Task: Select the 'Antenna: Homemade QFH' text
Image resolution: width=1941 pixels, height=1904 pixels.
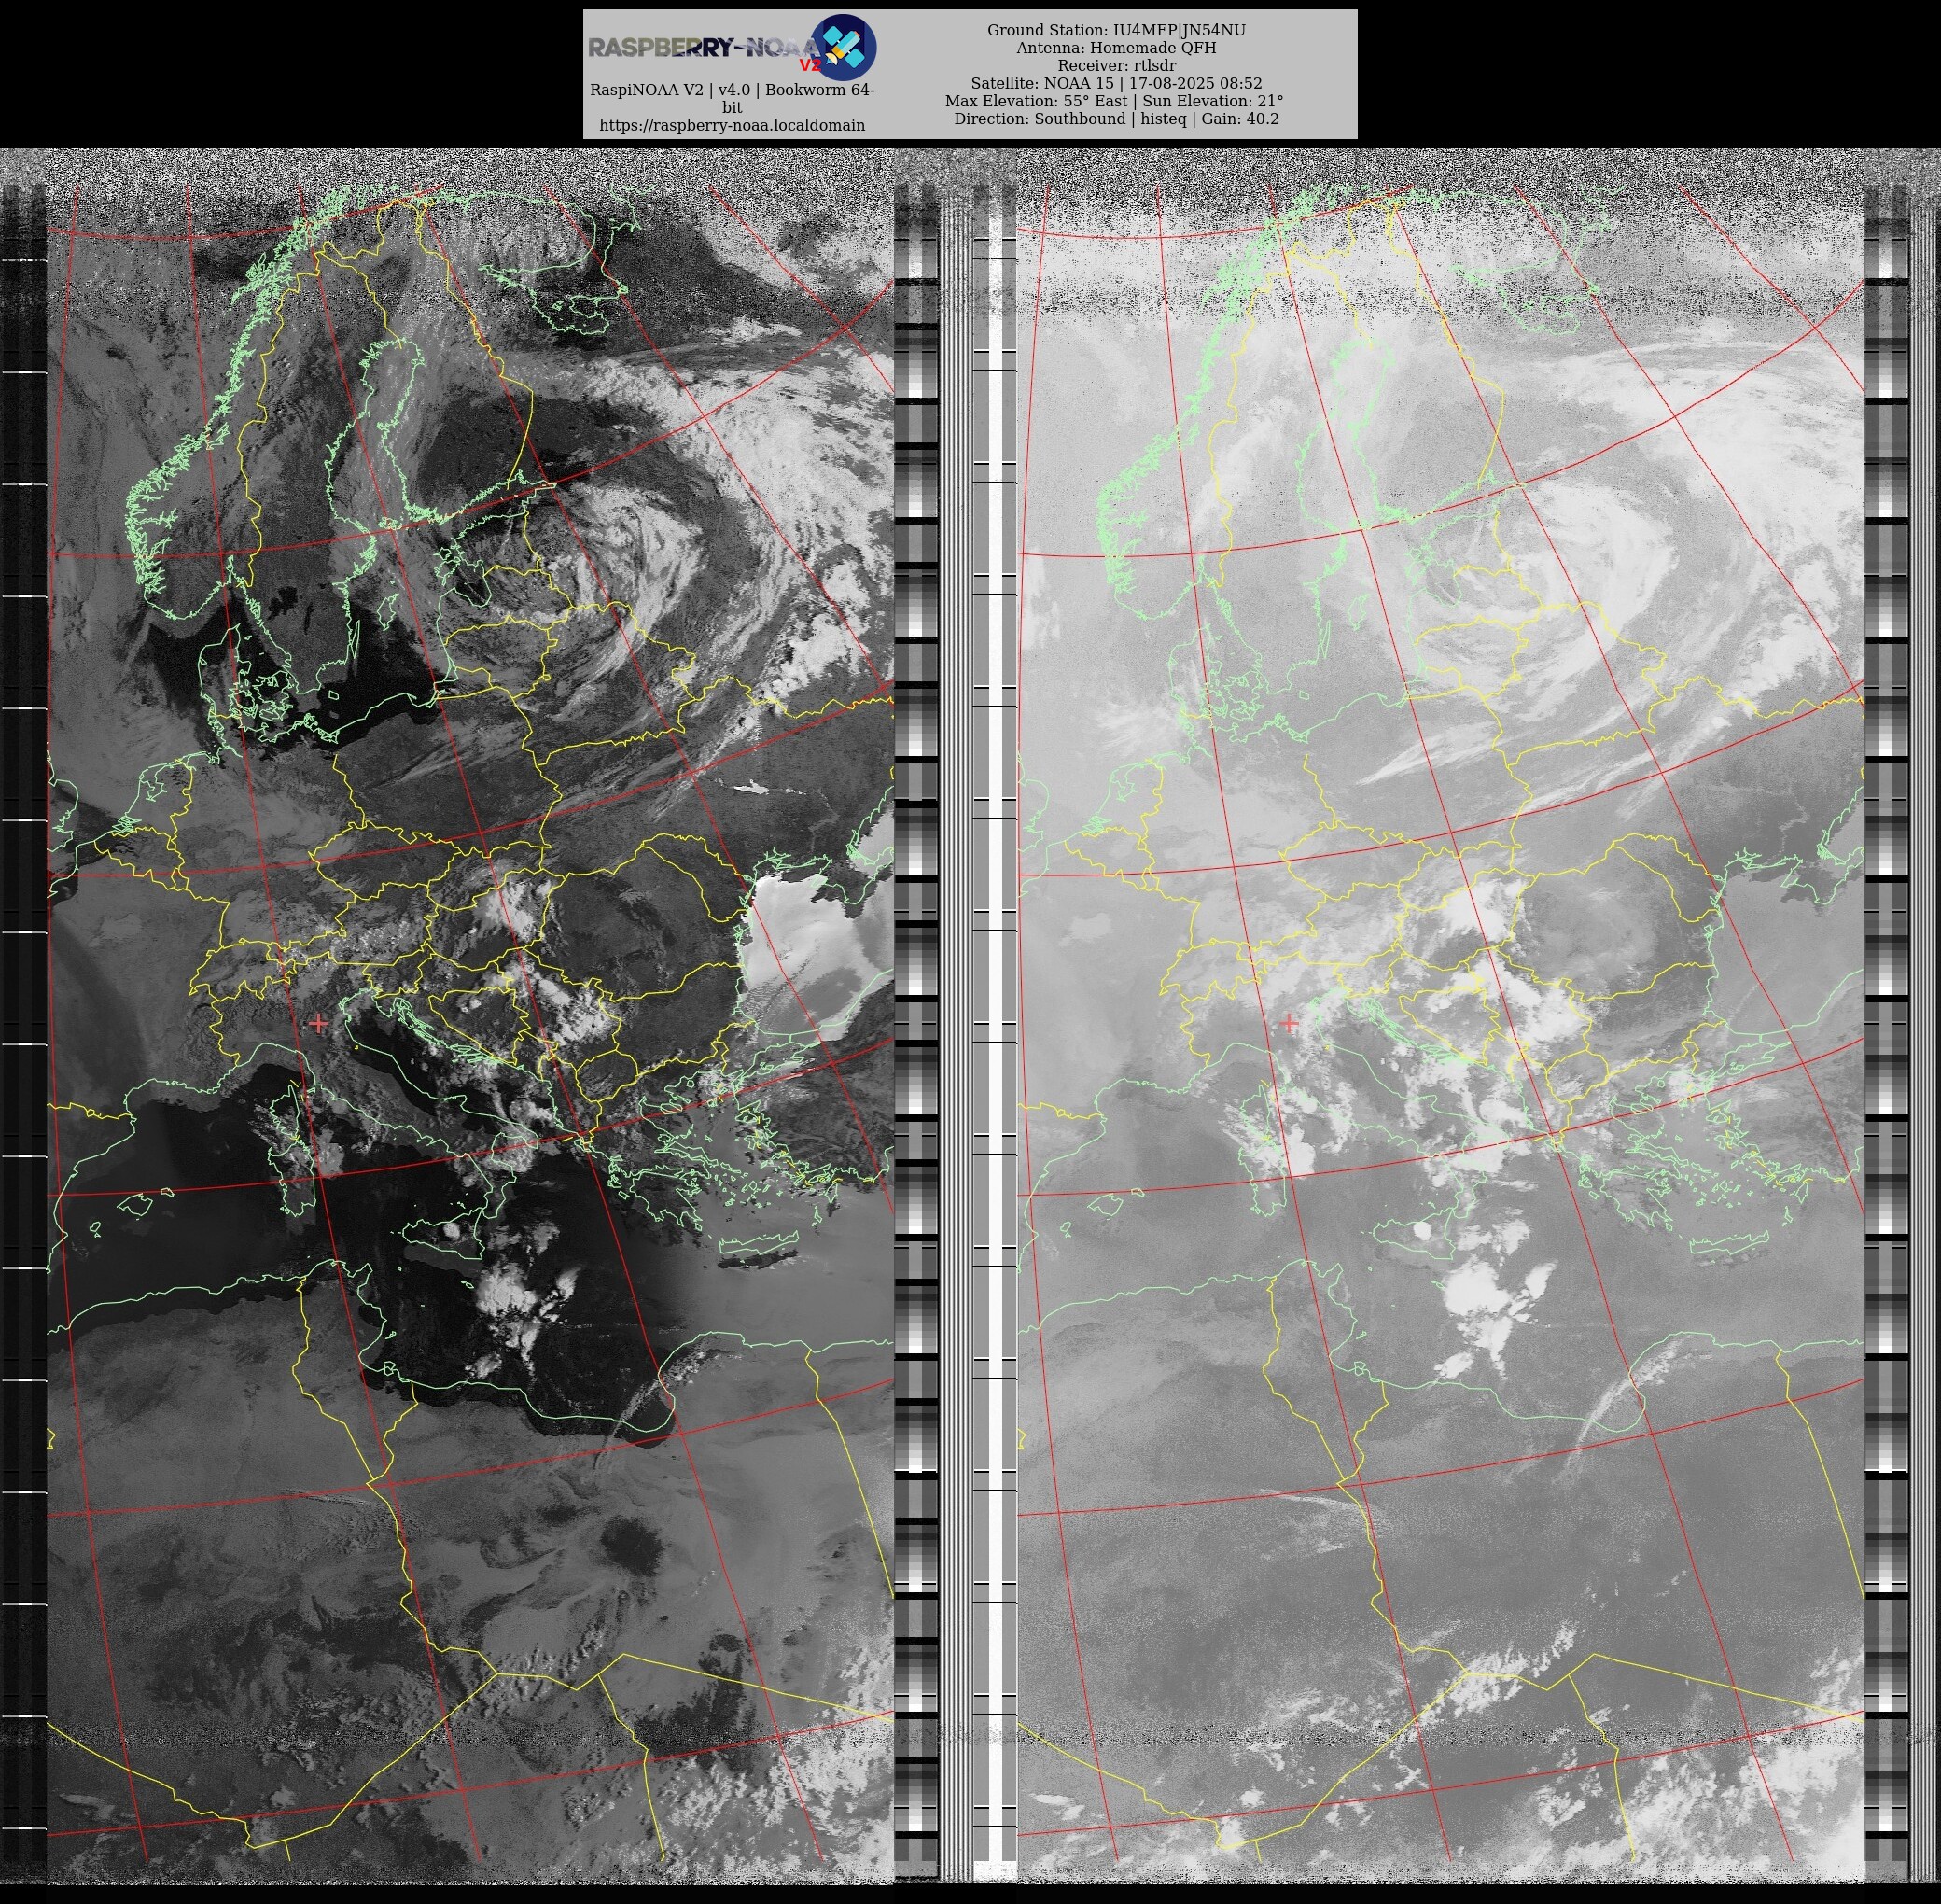Action: click(1116, 48)
